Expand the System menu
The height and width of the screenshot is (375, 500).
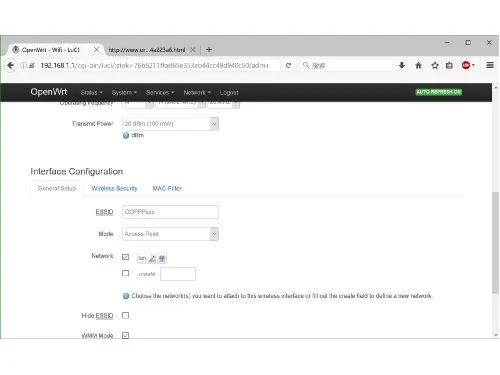click(124, 92)
